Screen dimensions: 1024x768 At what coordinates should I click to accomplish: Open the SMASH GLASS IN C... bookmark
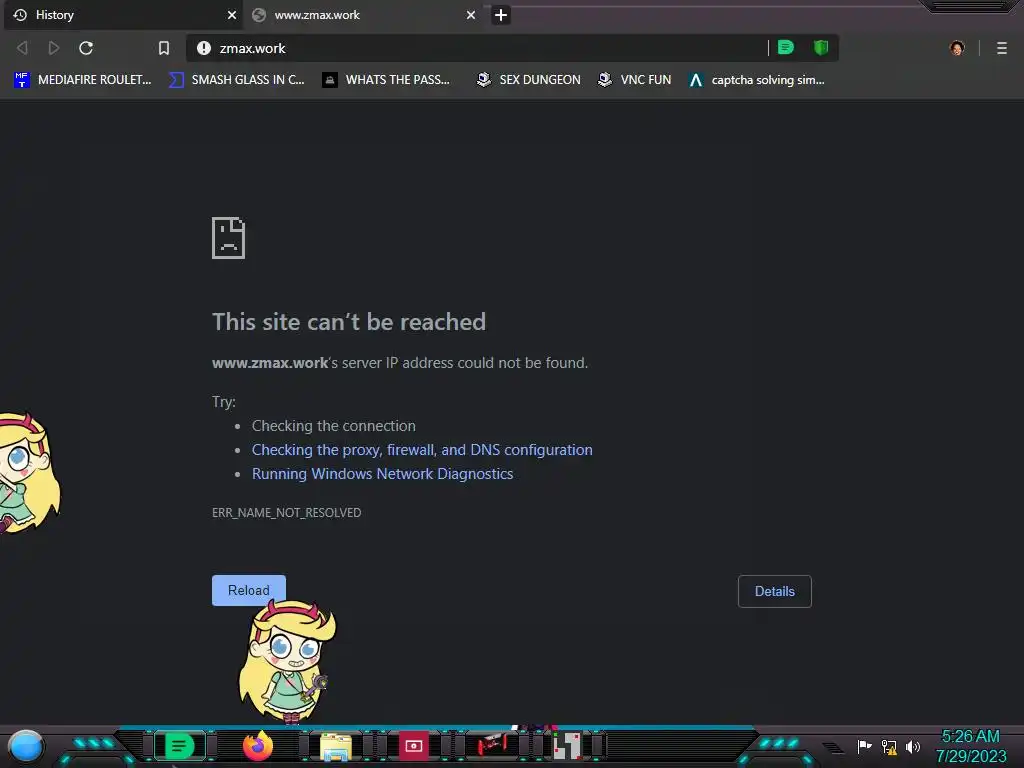point(236,80)
